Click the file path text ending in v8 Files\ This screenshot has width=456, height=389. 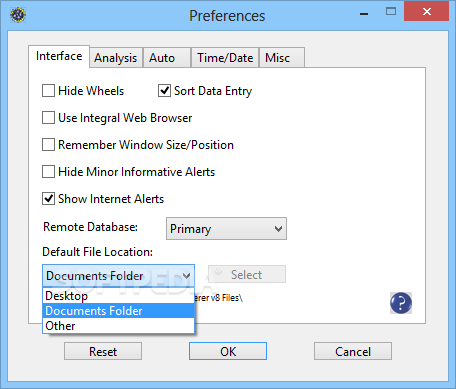point(219,298)
